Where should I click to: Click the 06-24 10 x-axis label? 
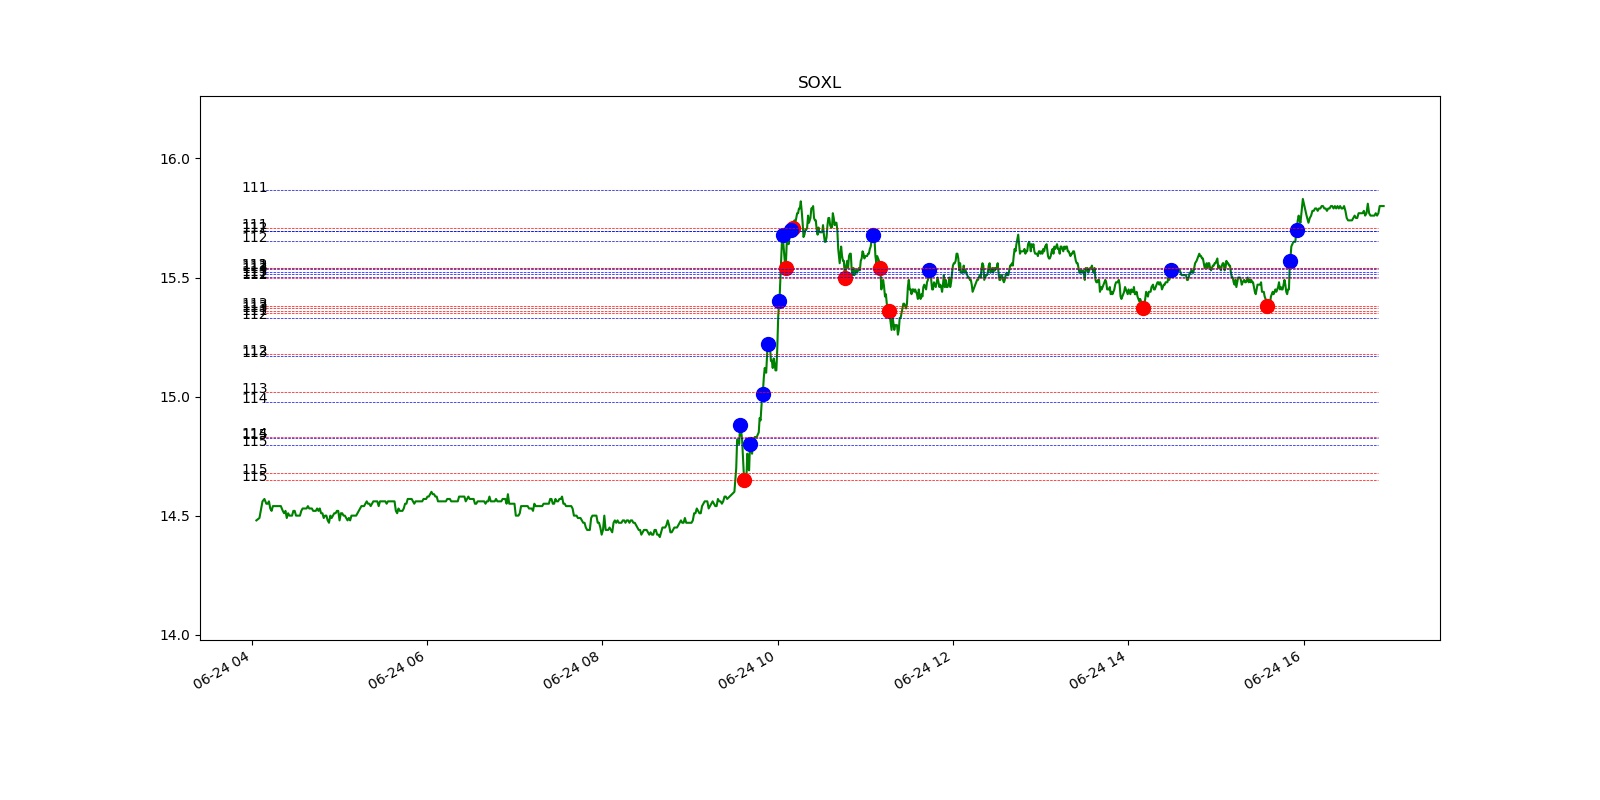point(747,670)
